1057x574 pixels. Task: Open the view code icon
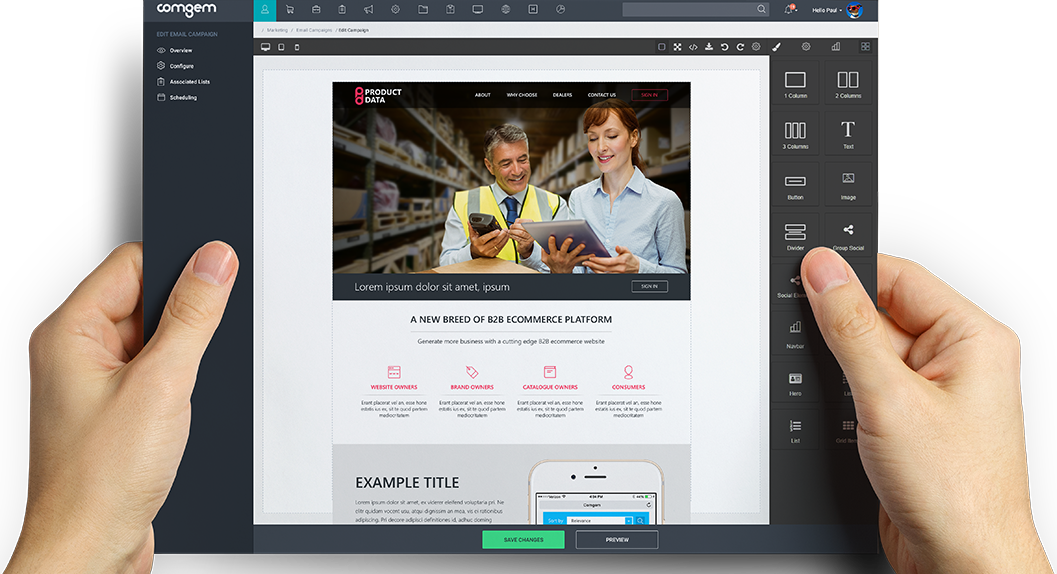[x=693, y=47]
